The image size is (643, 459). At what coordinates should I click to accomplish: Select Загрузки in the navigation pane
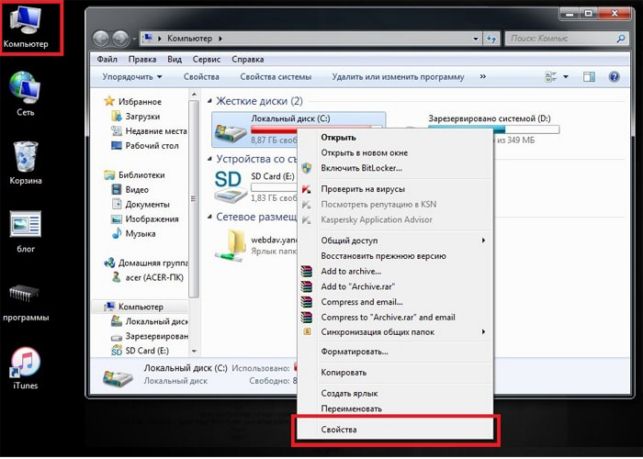(x=142, y=116)
